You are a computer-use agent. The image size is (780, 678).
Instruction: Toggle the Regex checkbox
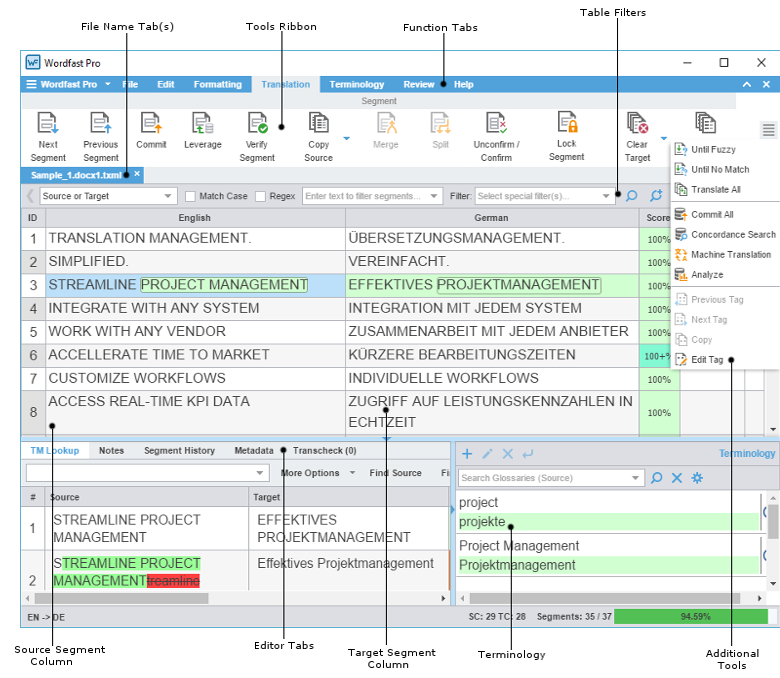[261, 196]
